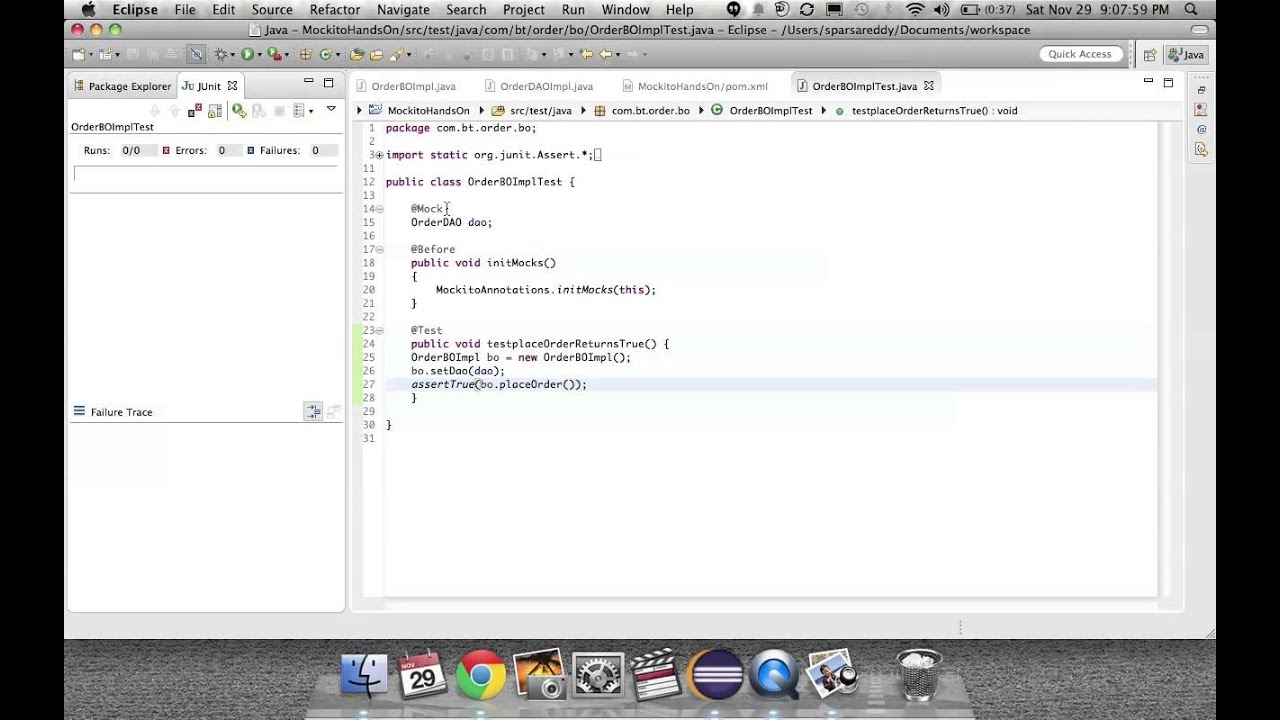Image resolution: width=1280 pixels, height=720 pixels.
Task: Click the OrderBOImplTest class breadcrumb segment
Action: 762,111
